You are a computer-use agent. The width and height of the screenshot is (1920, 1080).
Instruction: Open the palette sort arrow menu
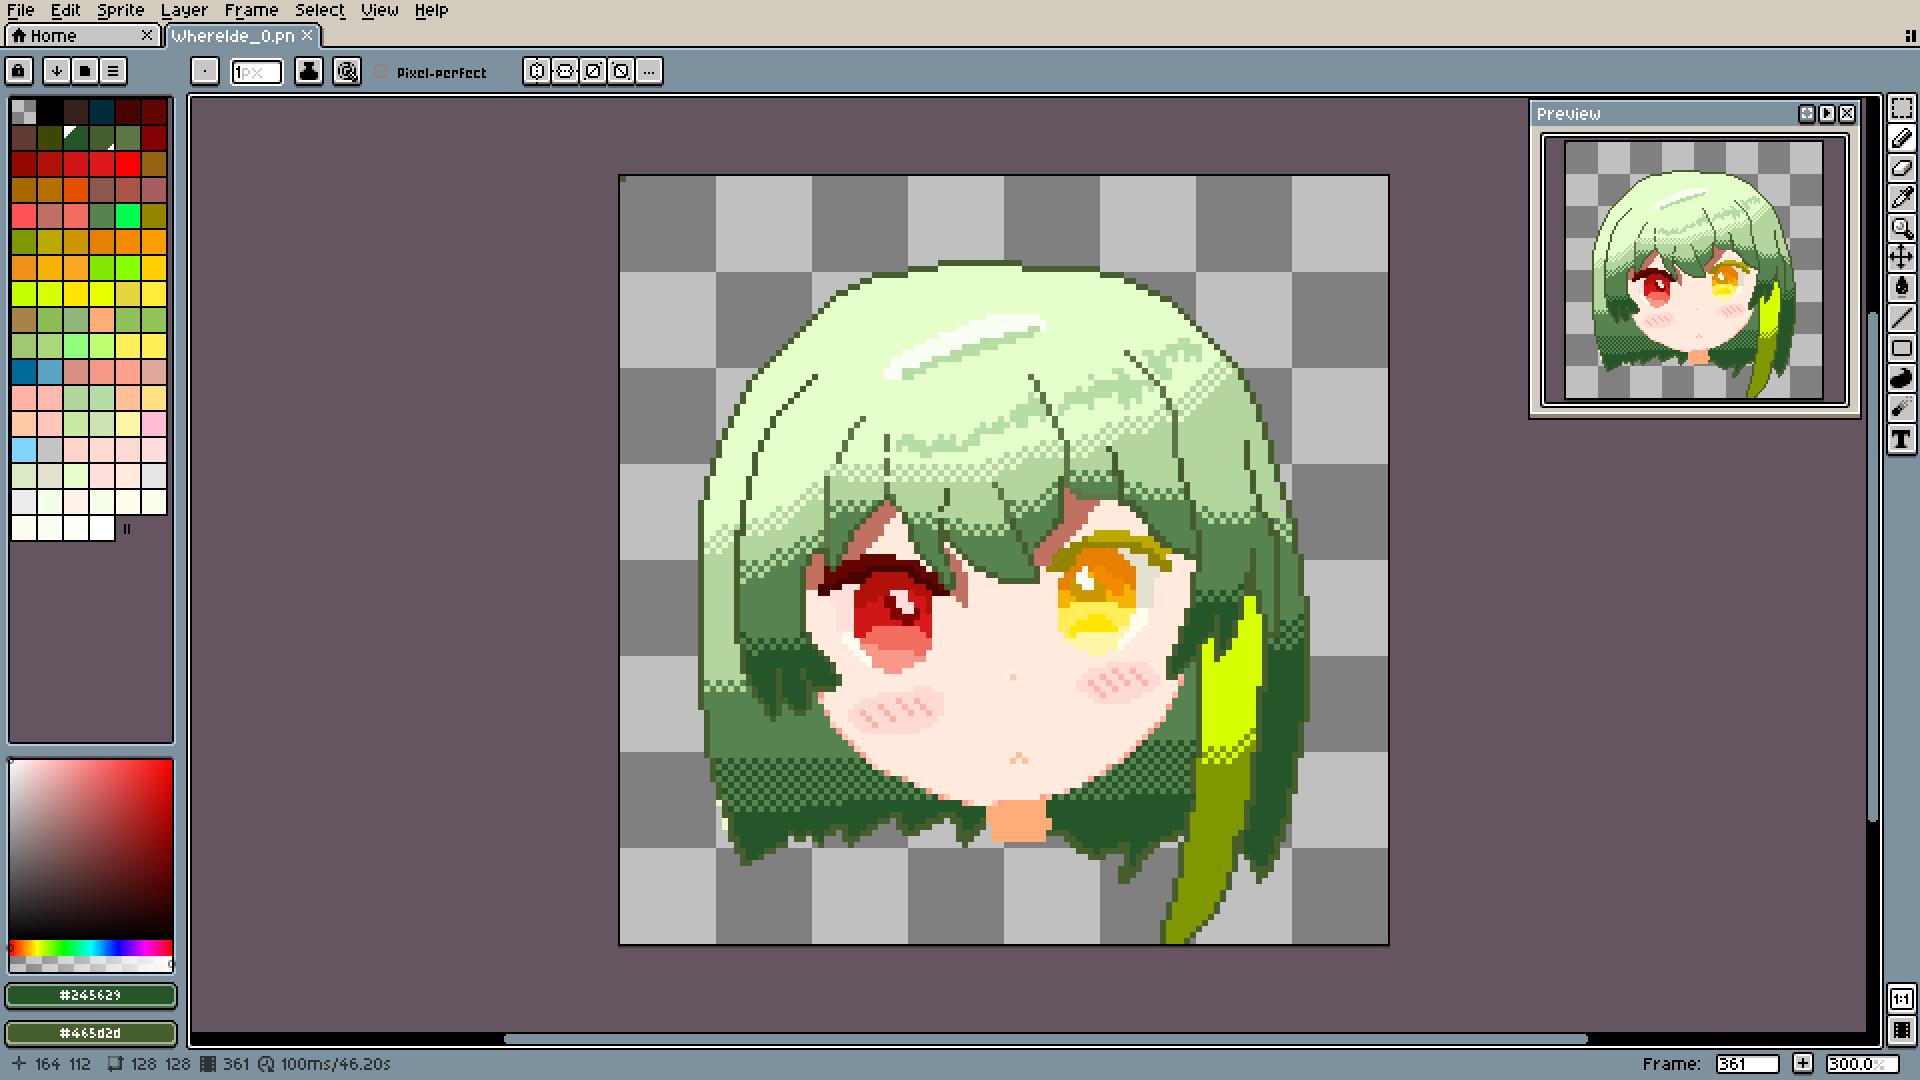coord(57,71)
